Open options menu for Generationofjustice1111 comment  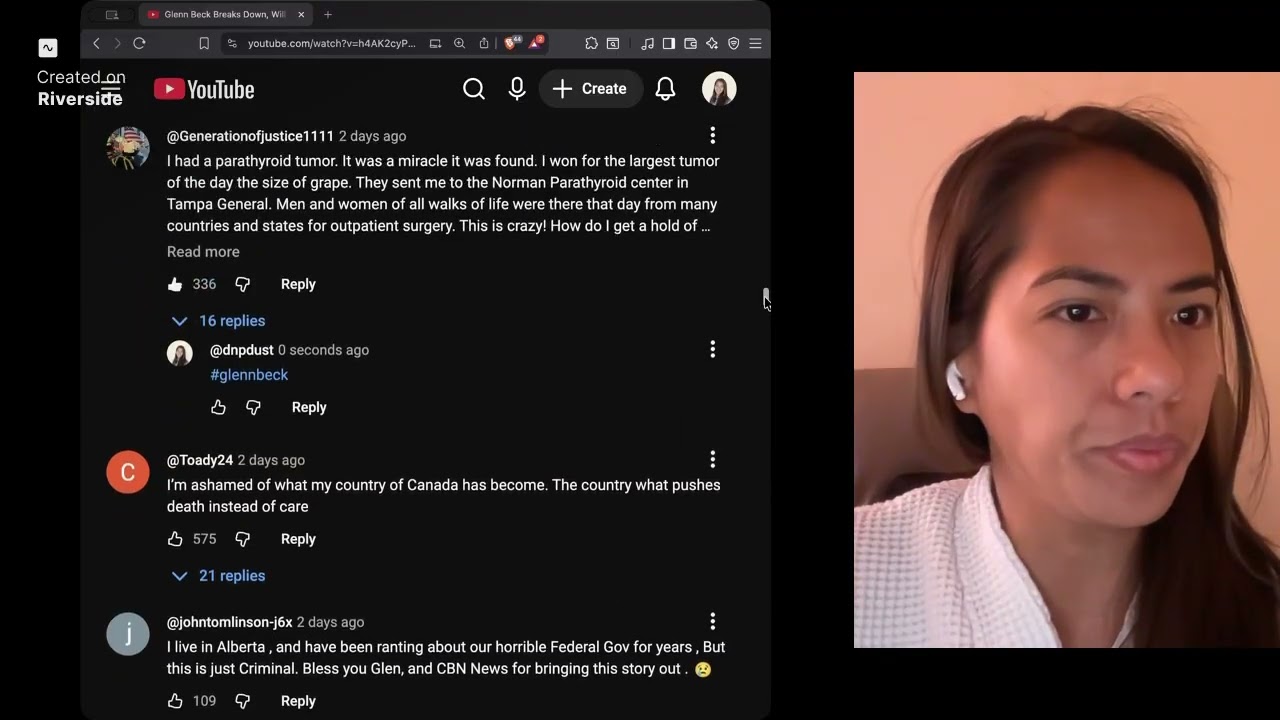(713, 135)
